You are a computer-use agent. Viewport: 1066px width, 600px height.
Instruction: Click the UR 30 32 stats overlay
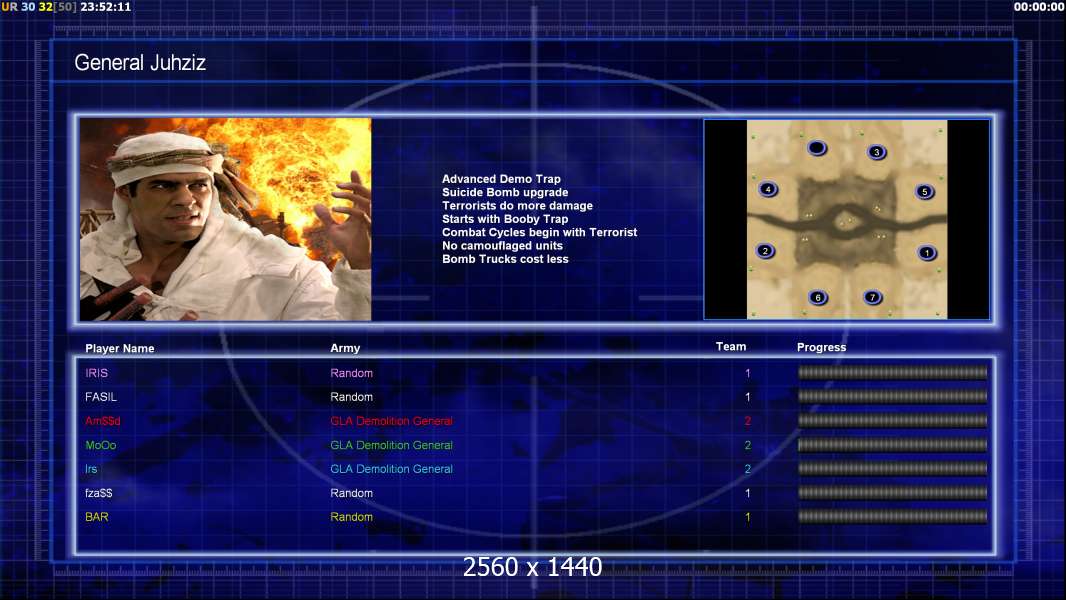(39, 7)
